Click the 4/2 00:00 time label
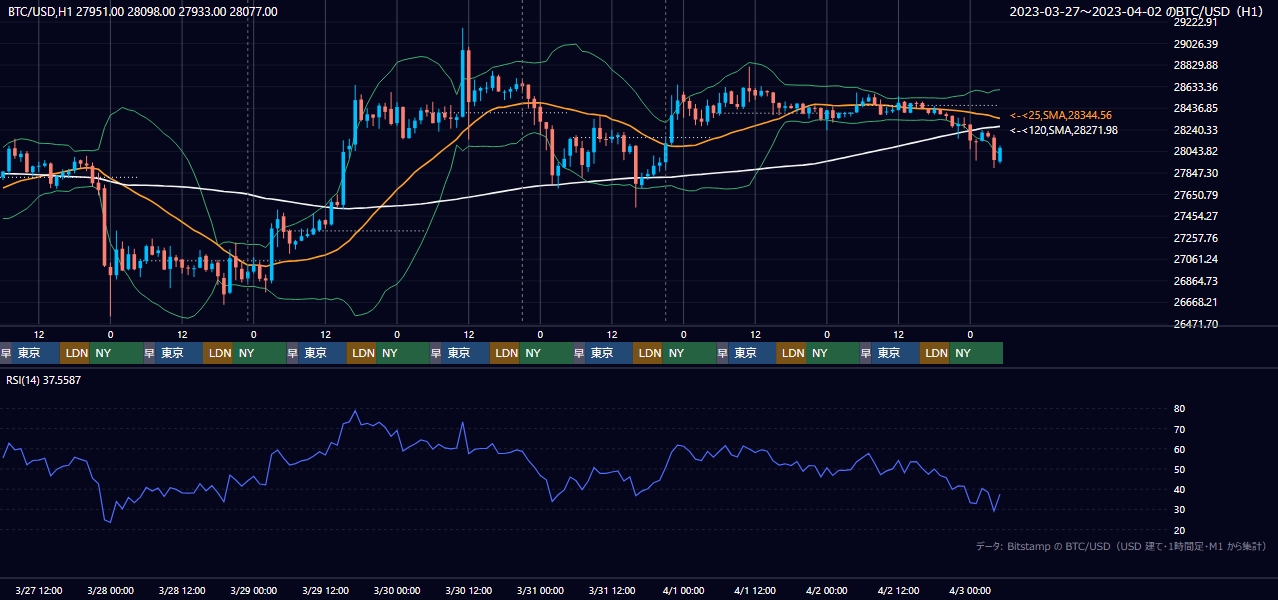The width and height of the screenshot is (1278, 600). coord(827,590)
